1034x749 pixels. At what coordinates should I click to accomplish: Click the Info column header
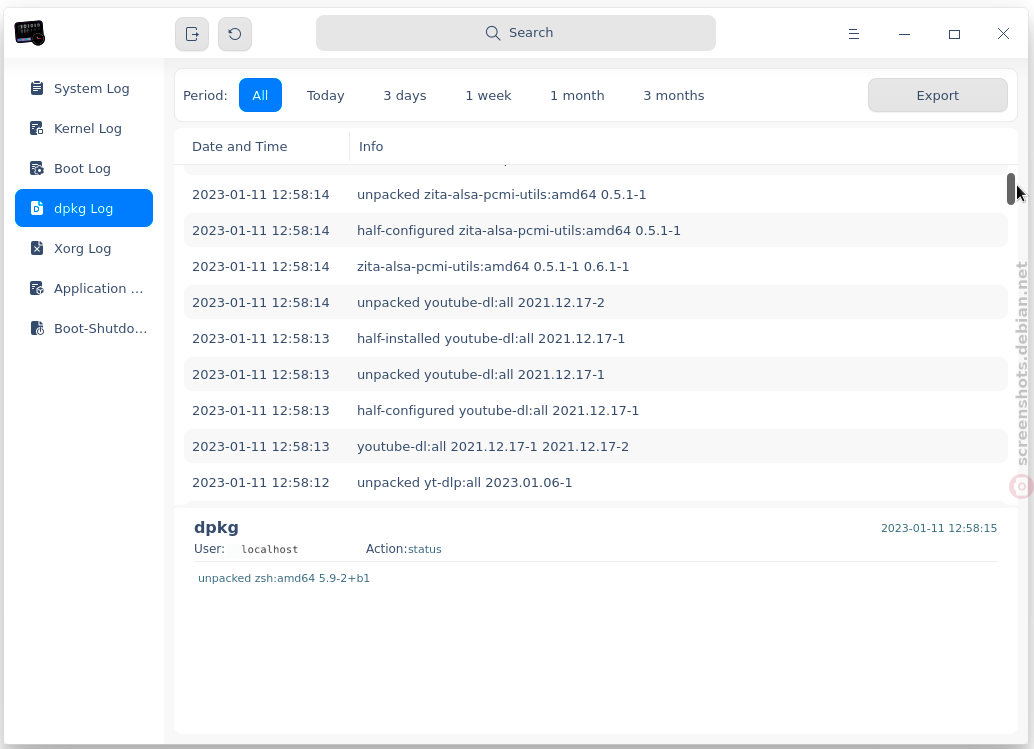tap(683, 146)
